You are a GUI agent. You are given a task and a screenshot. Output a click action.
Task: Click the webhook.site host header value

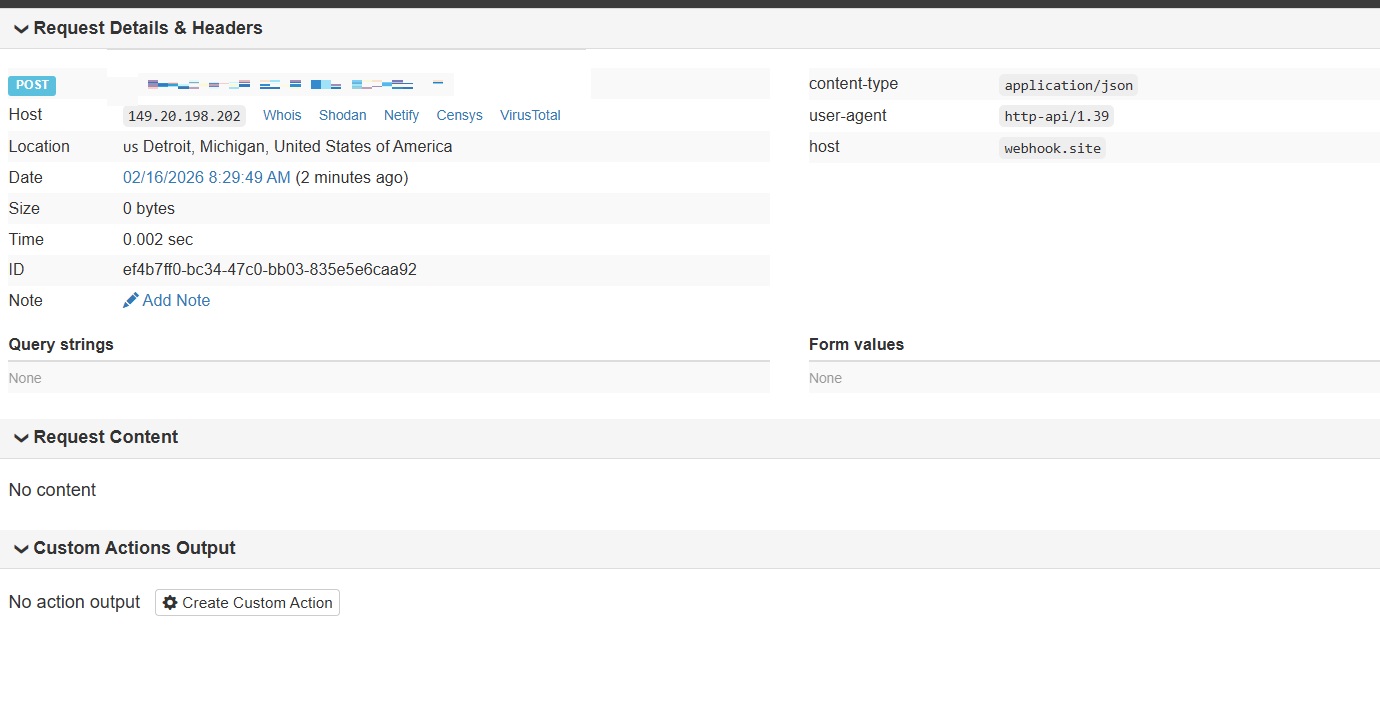click(x=1050, y=147)
